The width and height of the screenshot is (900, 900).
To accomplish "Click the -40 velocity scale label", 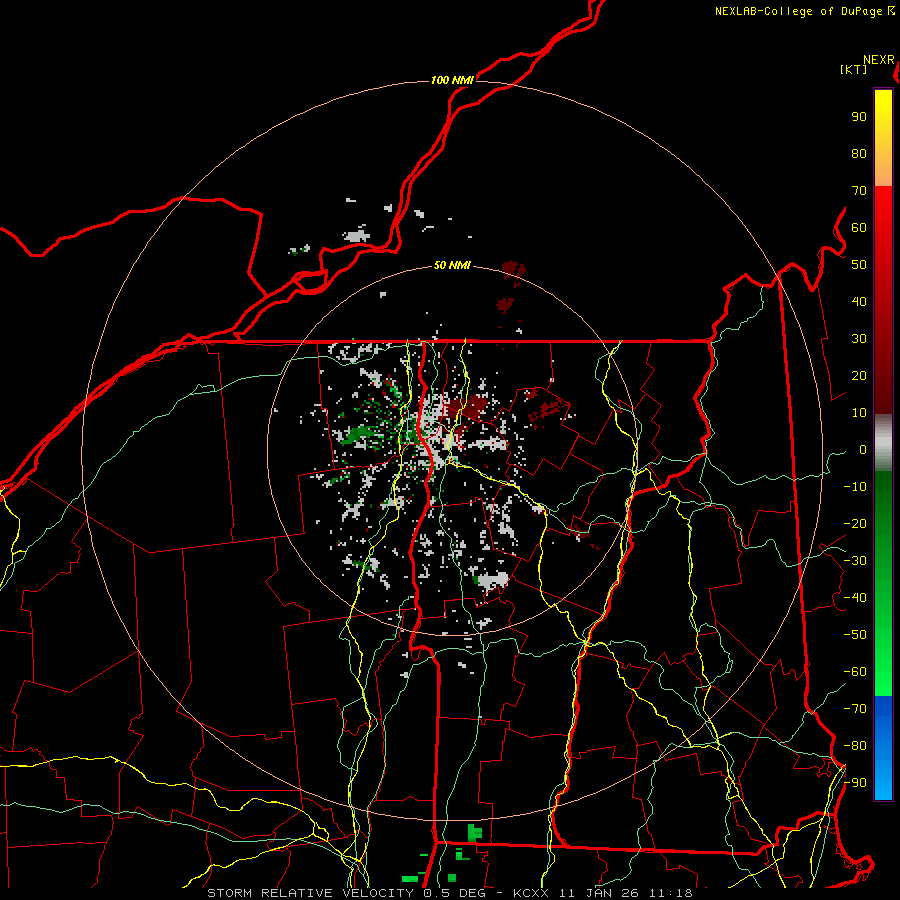I will (855, 598).
